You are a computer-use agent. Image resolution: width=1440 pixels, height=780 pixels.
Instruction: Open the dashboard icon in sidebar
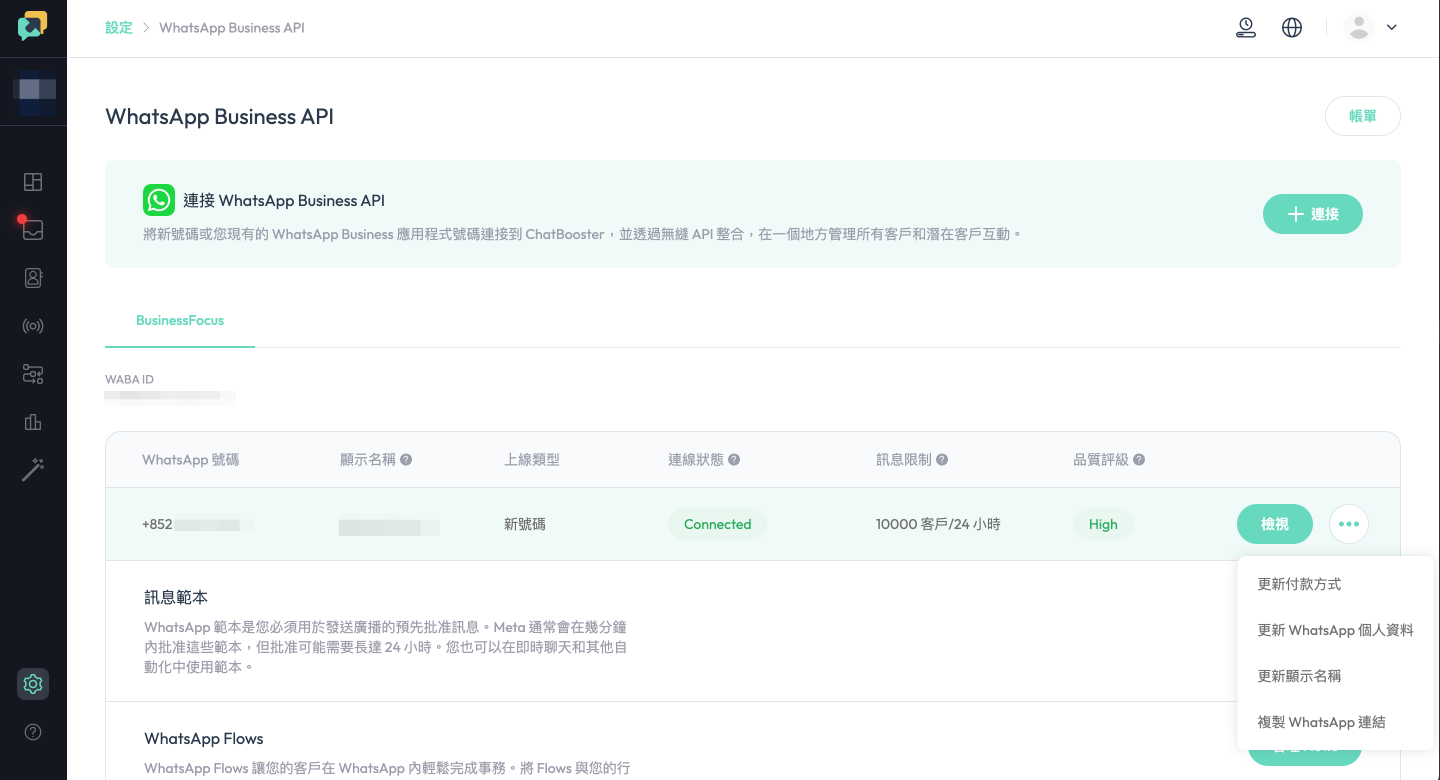[33, 182]
